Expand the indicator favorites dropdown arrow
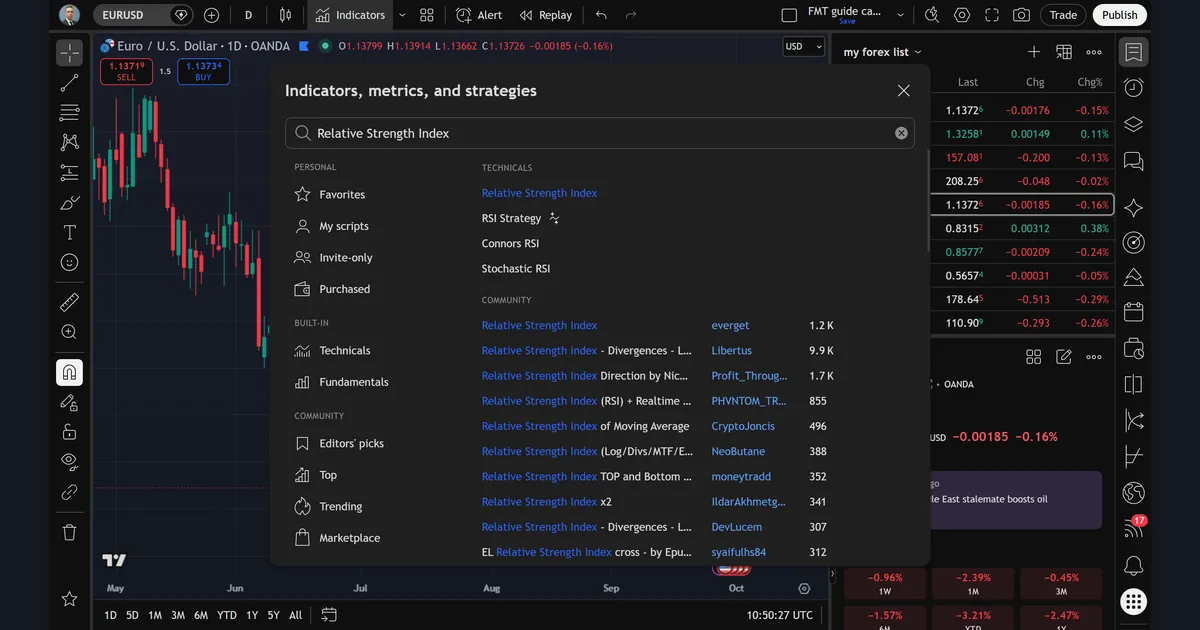The image size is (1200, 630). point(402,15)
